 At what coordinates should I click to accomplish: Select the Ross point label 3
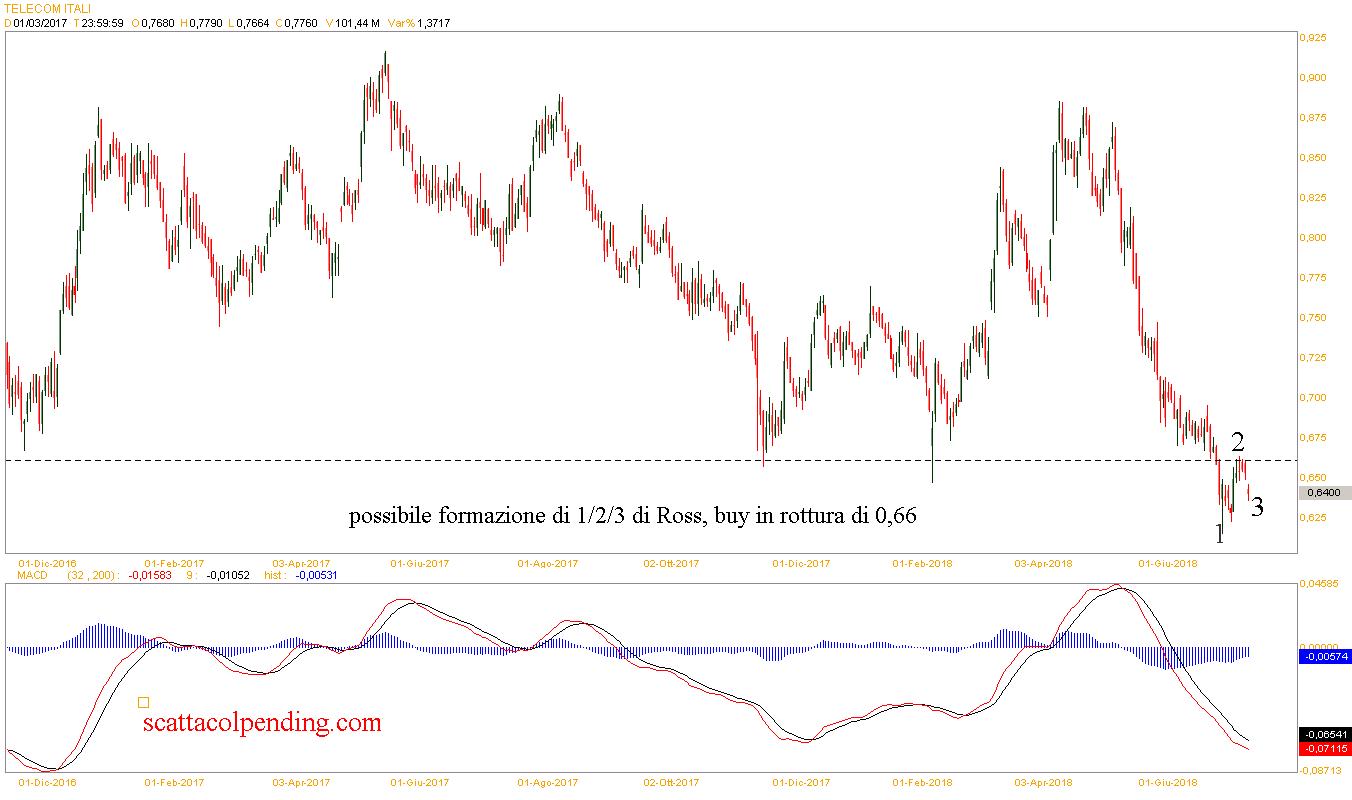1257,507
